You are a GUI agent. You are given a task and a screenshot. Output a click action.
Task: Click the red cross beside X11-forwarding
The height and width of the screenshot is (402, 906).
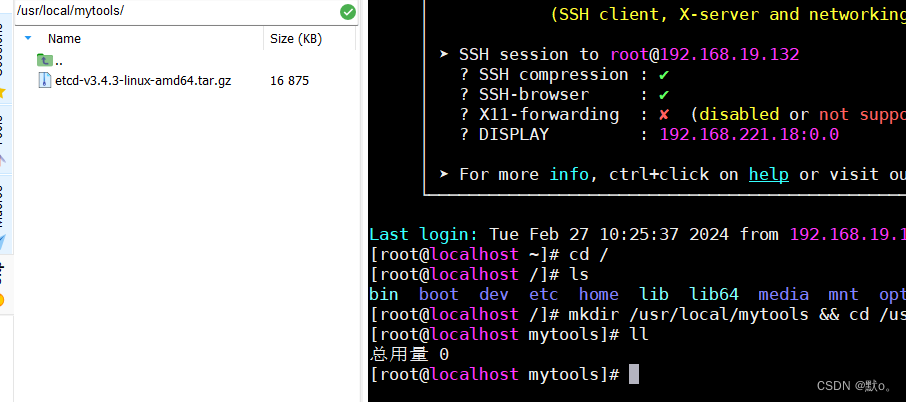tap(664, 114)
